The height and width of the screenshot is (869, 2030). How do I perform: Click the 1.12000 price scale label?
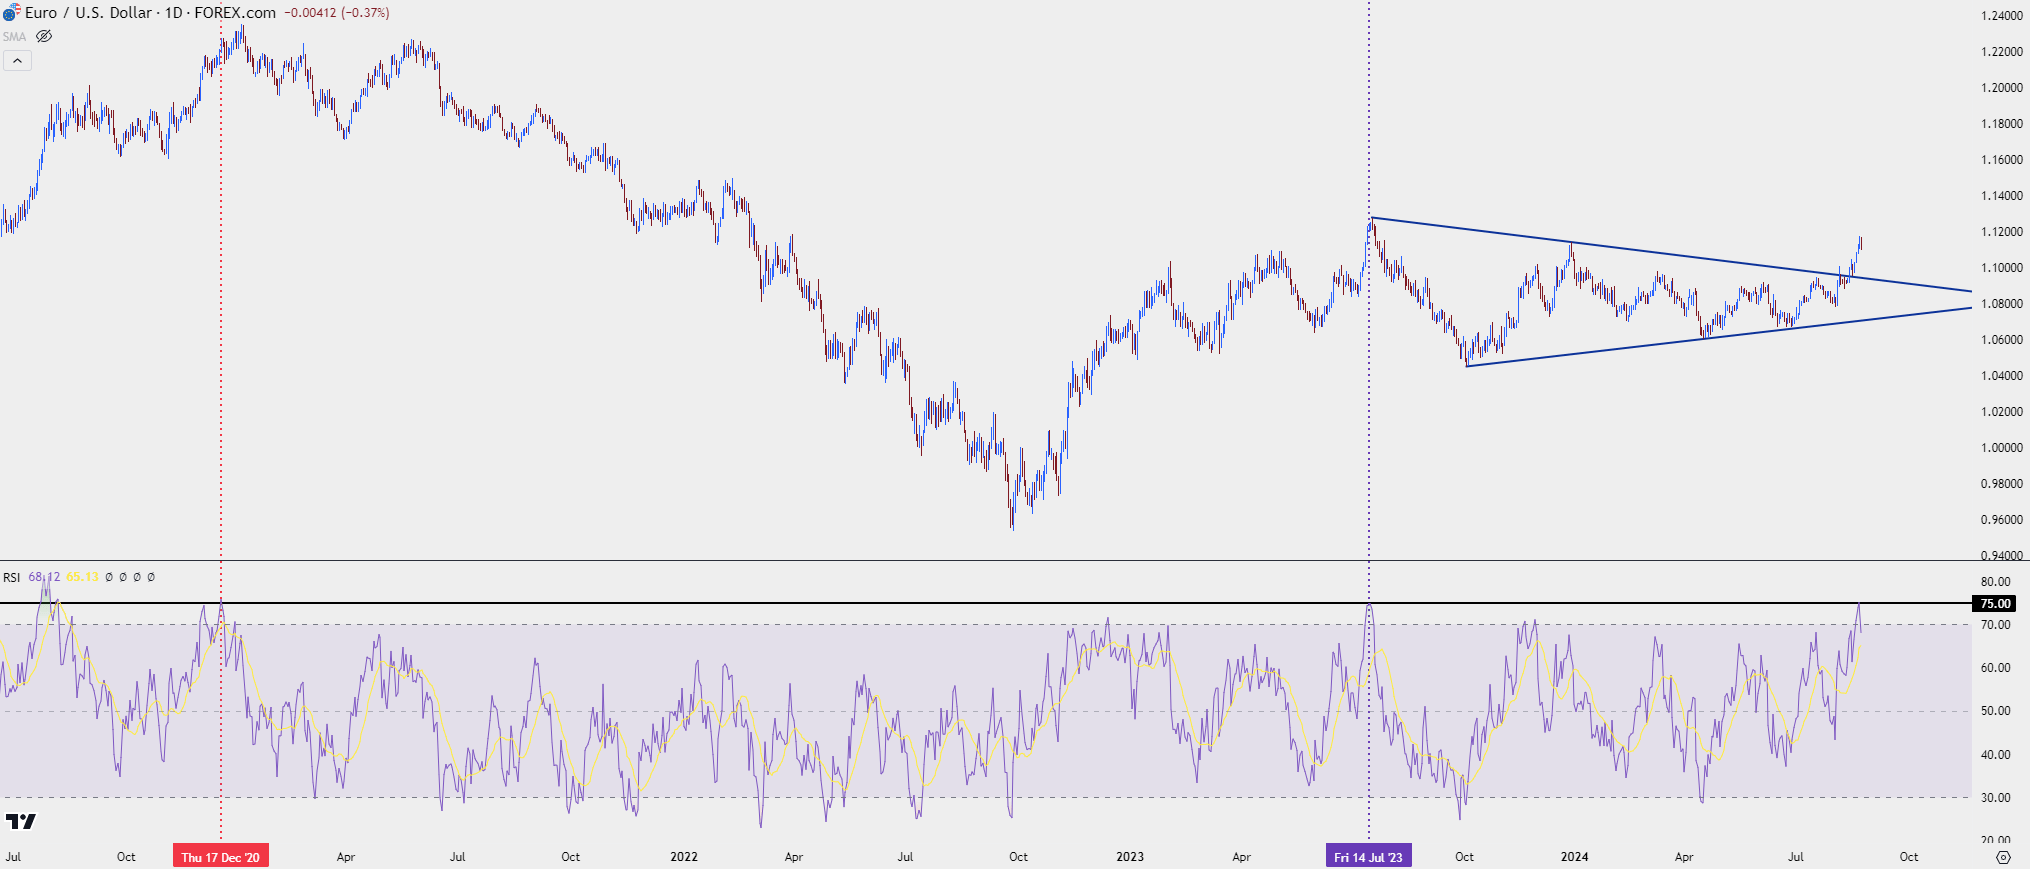[2002, 232]
